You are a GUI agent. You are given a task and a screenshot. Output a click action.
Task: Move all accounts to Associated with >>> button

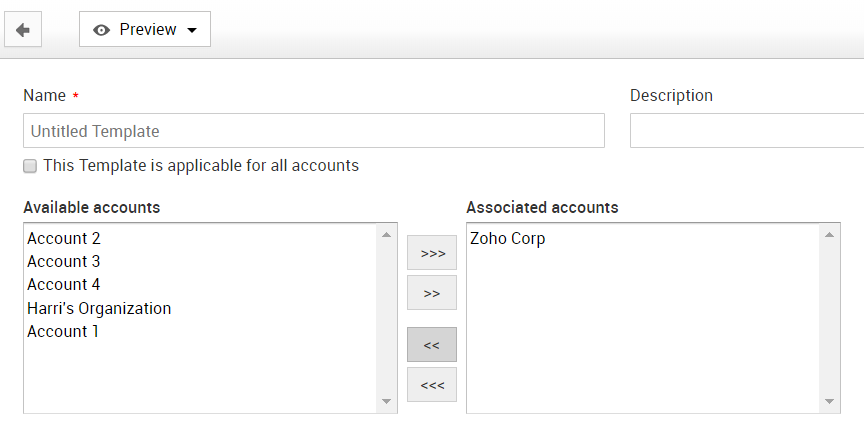tap(432, 254)
